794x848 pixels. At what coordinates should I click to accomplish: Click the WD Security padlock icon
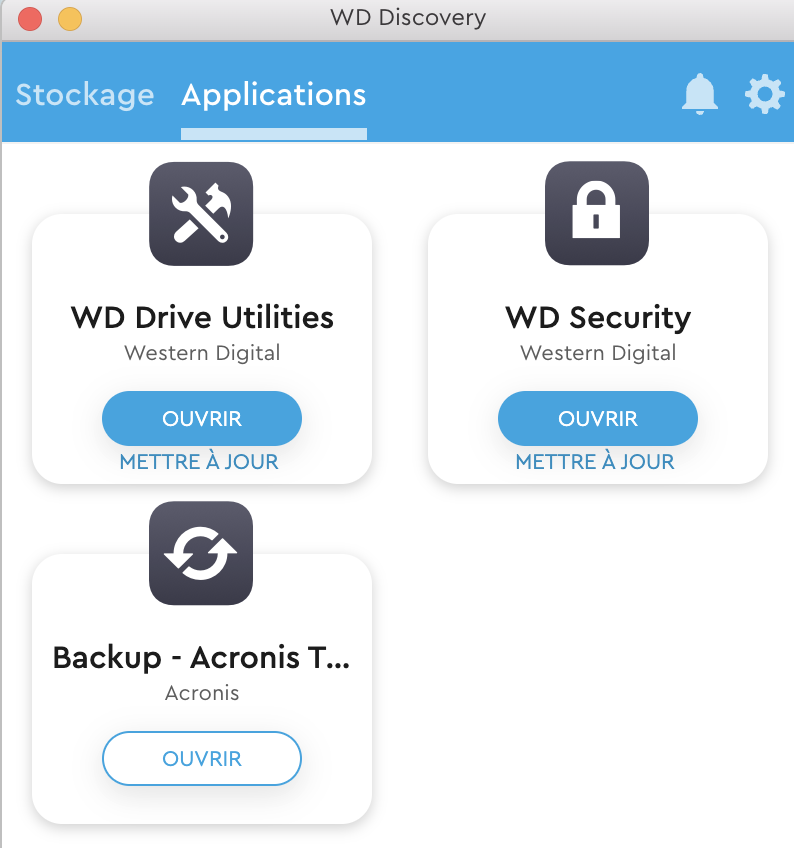(597, 214)
